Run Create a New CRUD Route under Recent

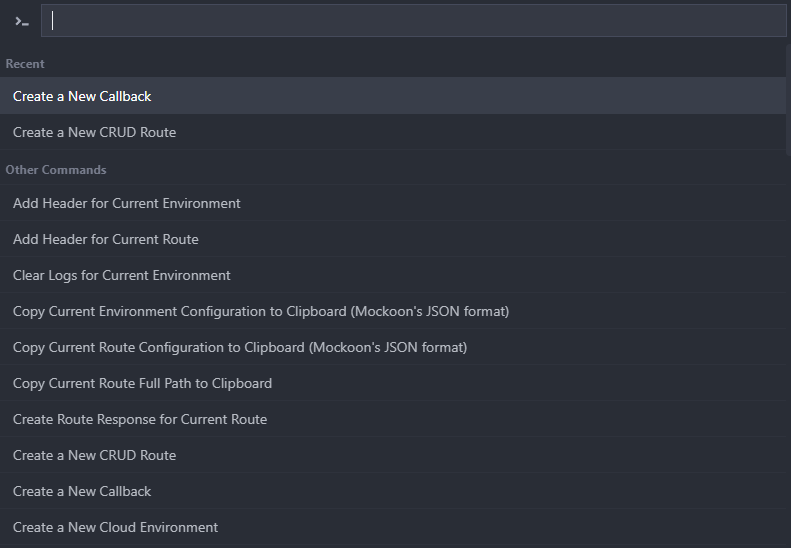[x=94, y=132]
